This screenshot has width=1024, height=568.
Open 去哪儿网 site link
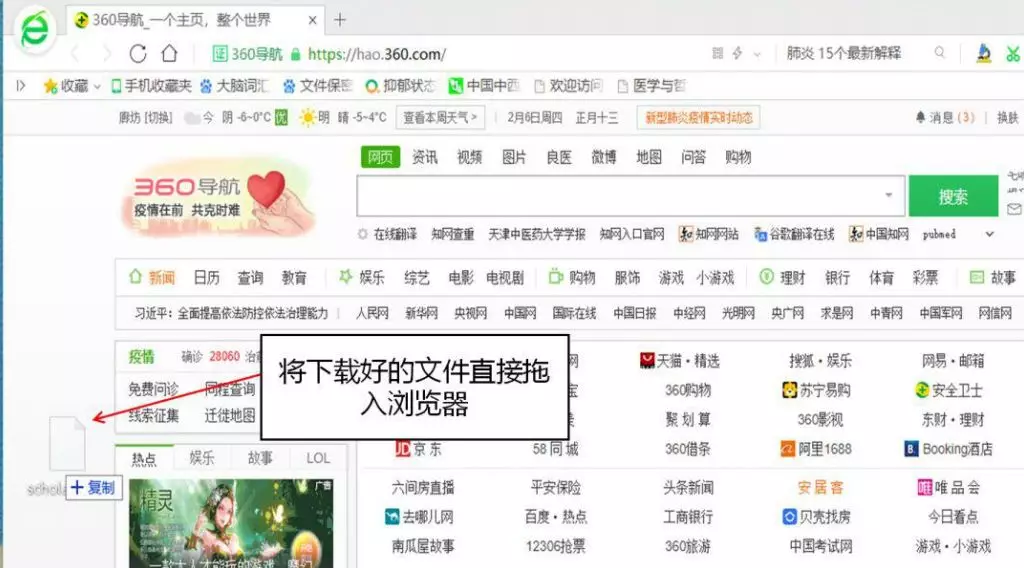coord(419,517)
